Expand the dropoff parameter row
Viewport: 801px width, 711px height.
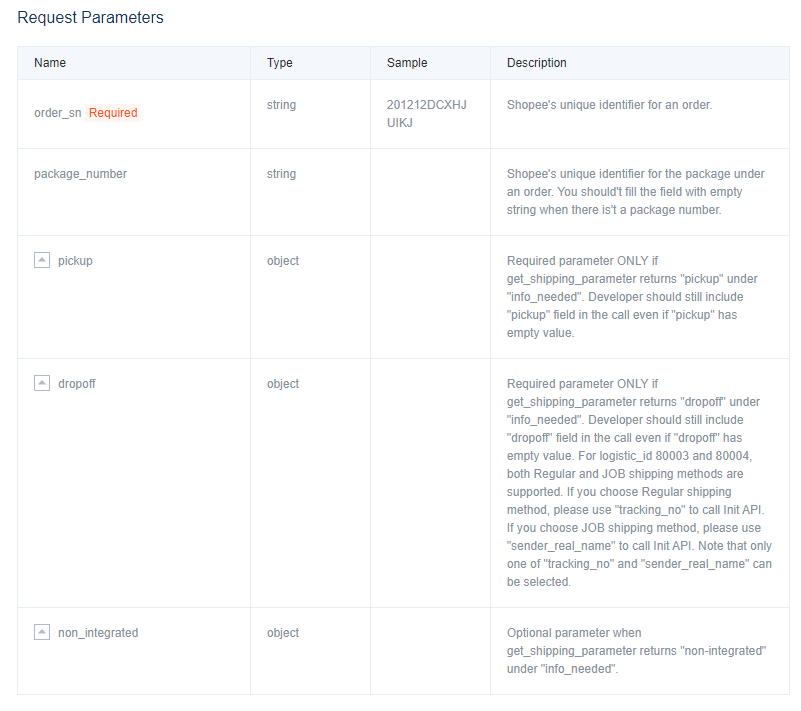(x=42, y=384)
